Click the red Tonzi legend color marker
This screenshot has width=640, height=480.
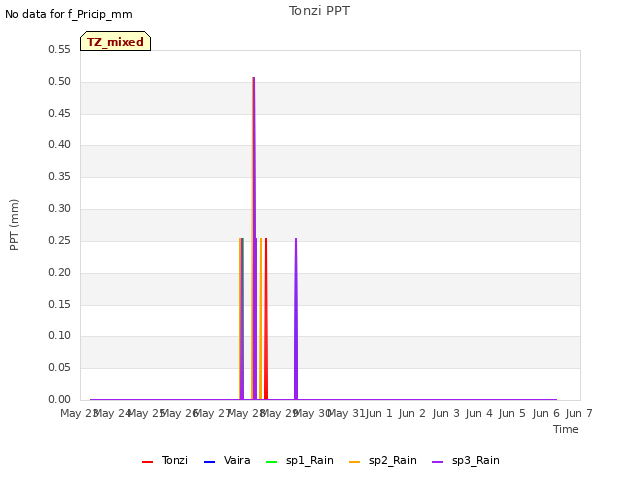(x=147, y=462)
